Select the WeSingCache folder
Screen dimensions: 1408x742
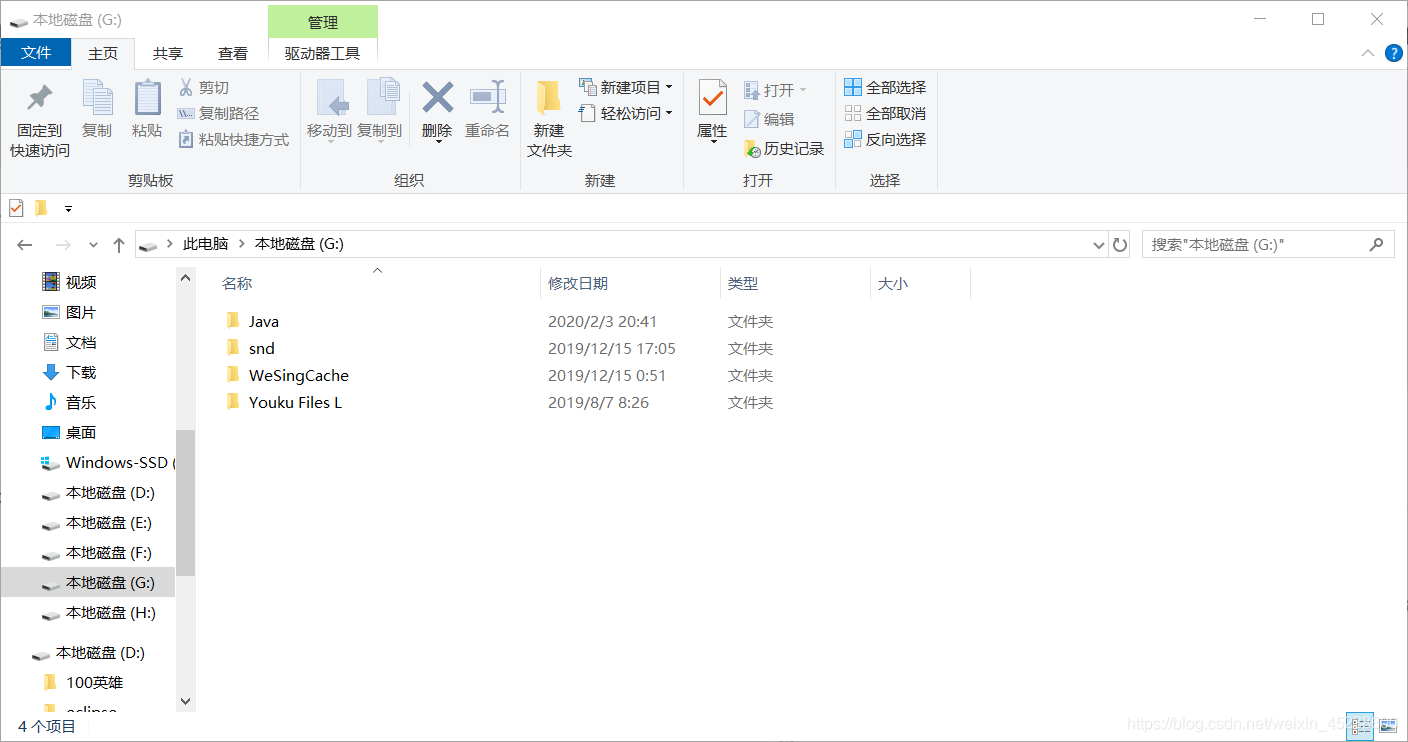tap(298, 376)
